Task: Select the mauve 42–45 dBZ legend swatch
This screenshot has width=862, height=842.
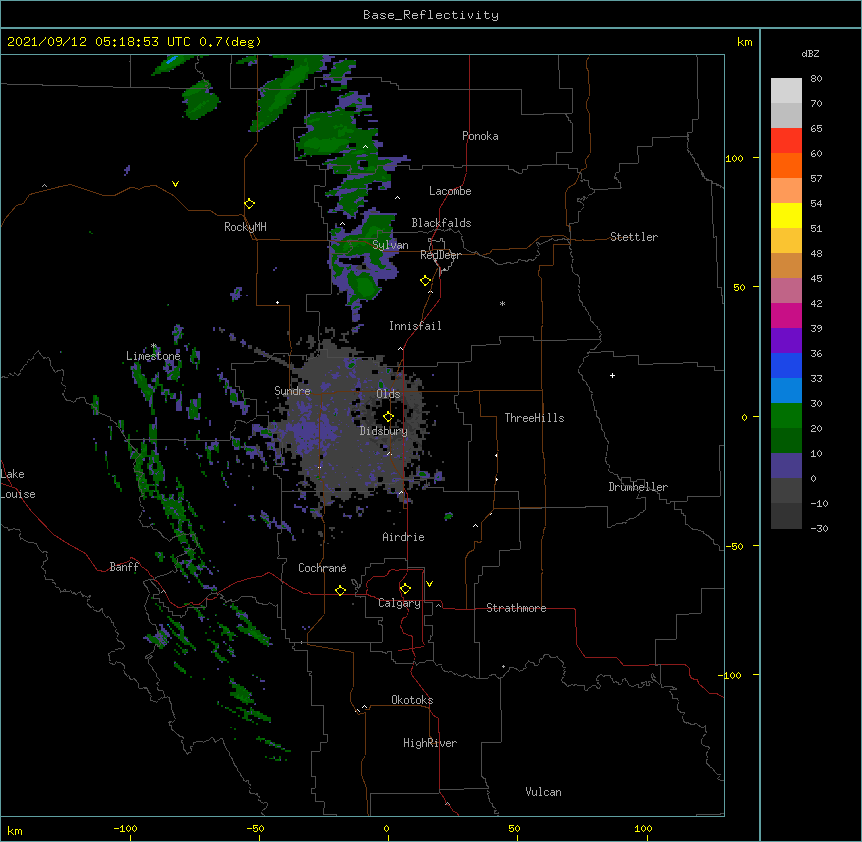Action: pos(786,291)
